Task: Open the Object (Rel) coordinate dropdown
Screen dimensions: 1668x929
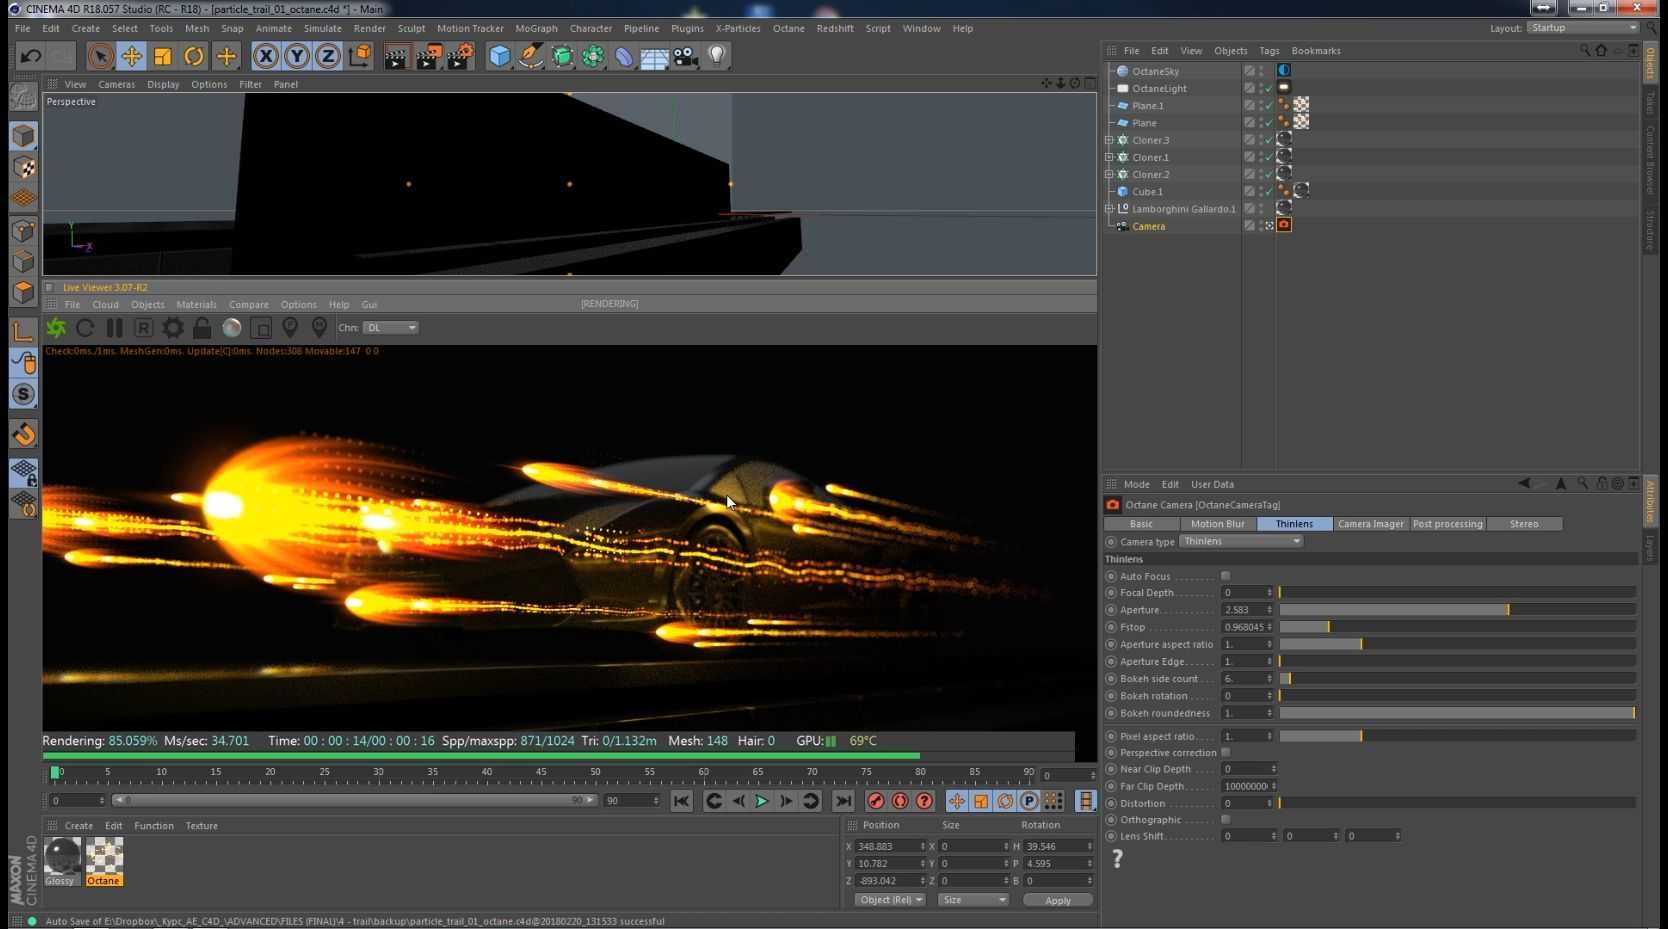Action: click(x=890, y=900)
